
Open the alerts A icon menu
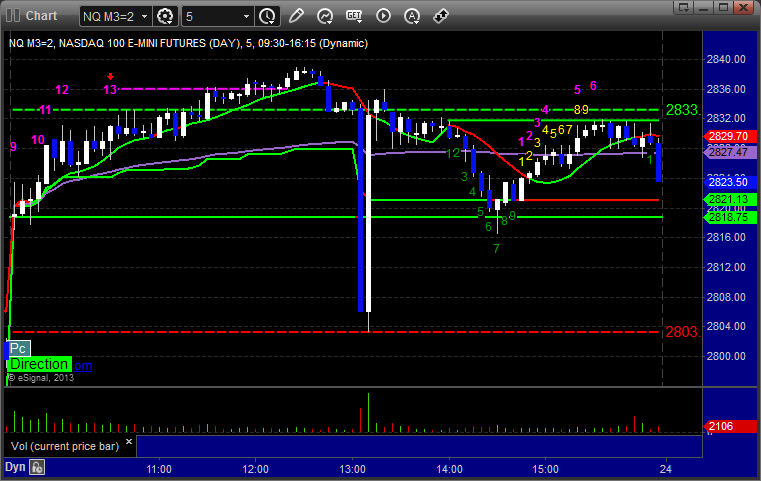tap(412, 16)
